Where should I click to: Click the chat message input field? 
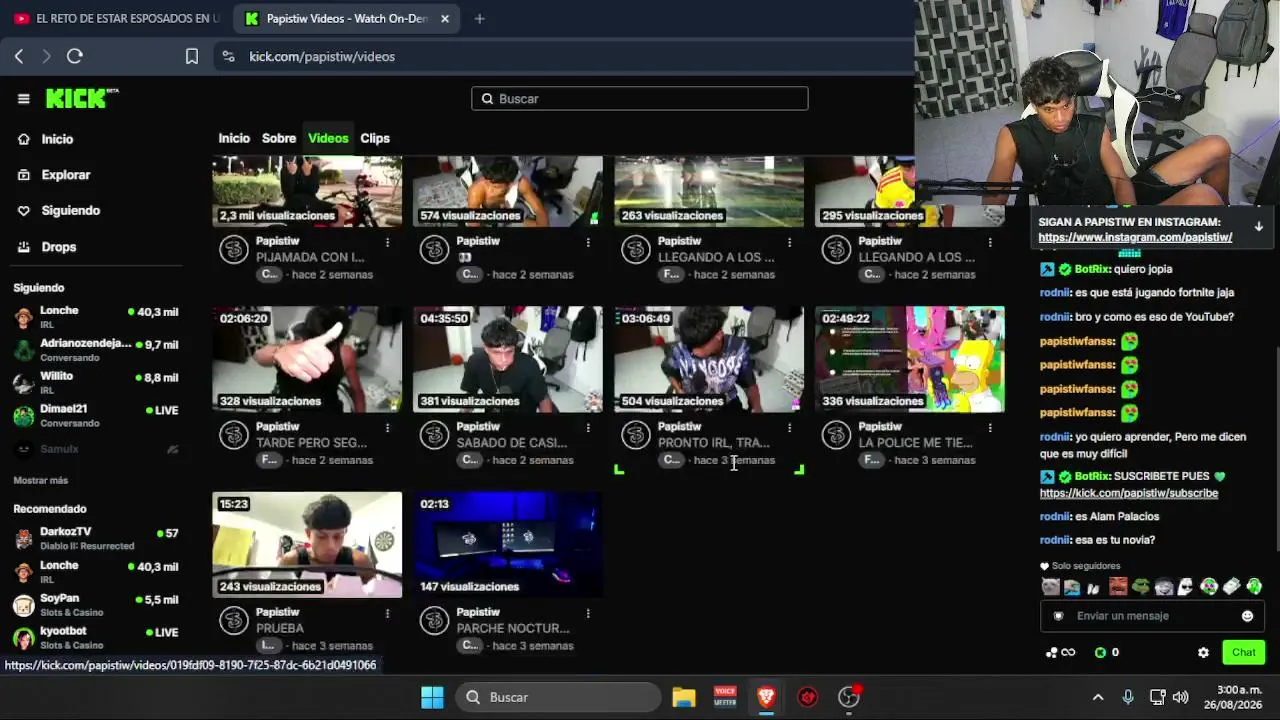tap(1152, 616)
